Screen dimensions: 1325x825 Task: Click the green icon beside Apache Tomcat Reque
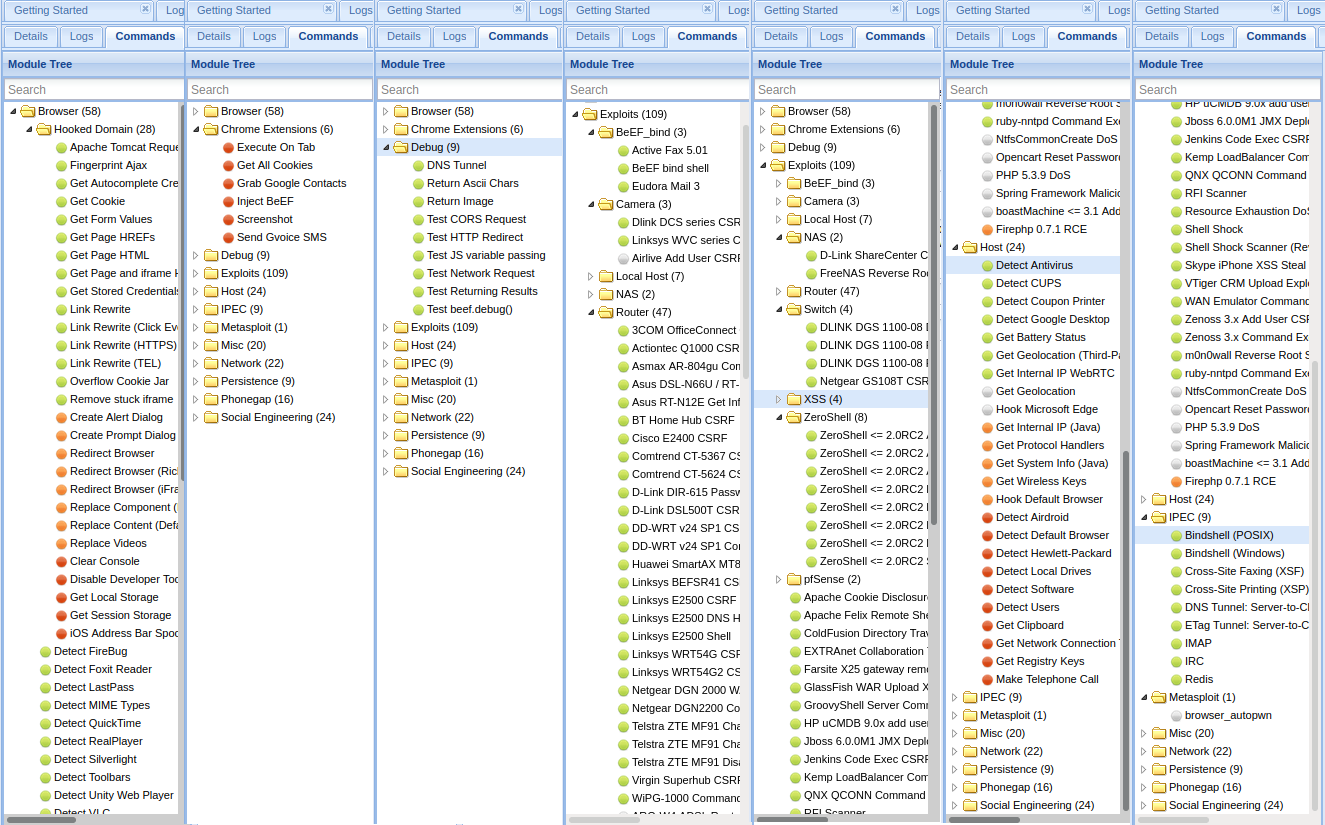[x=61, y=147]
